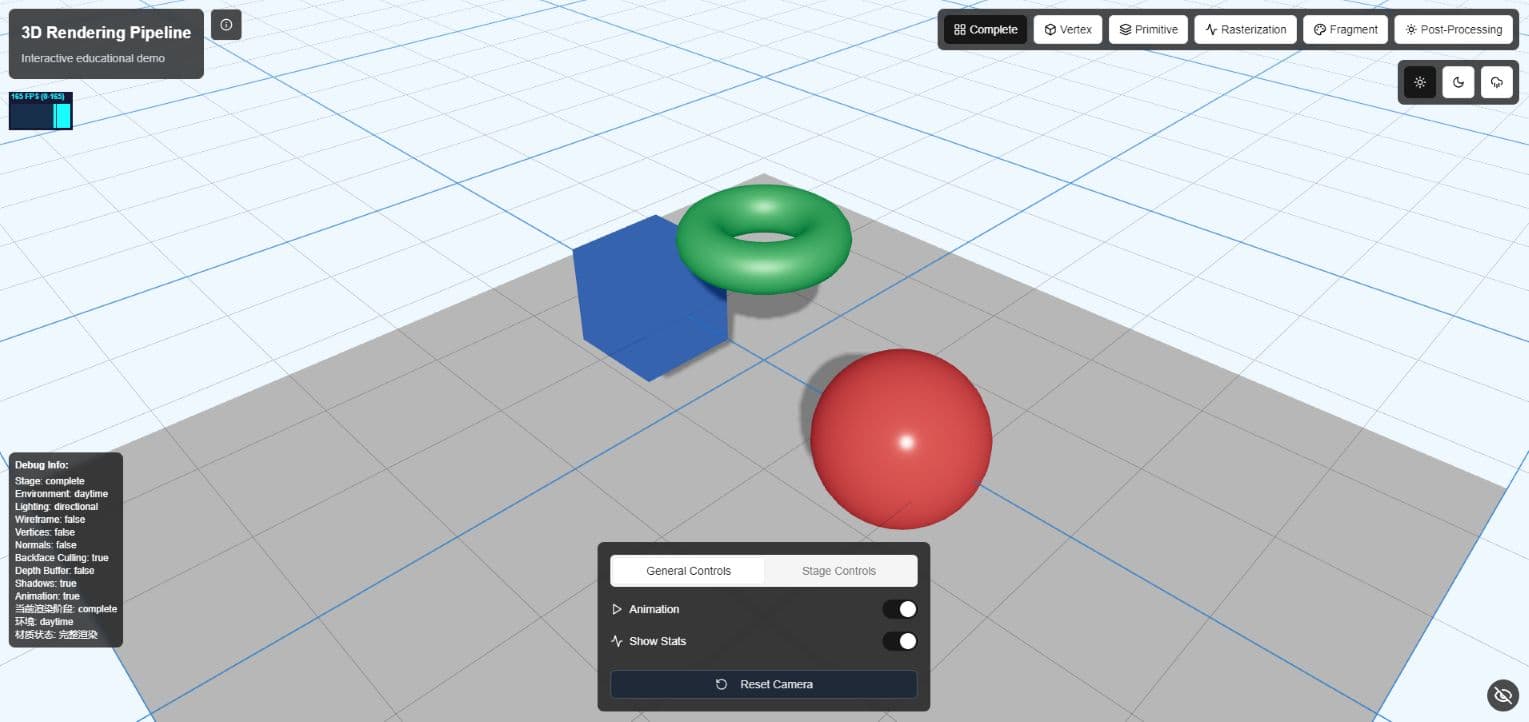
Task: Click the Debug Info panel
Action: pos(65,550)
